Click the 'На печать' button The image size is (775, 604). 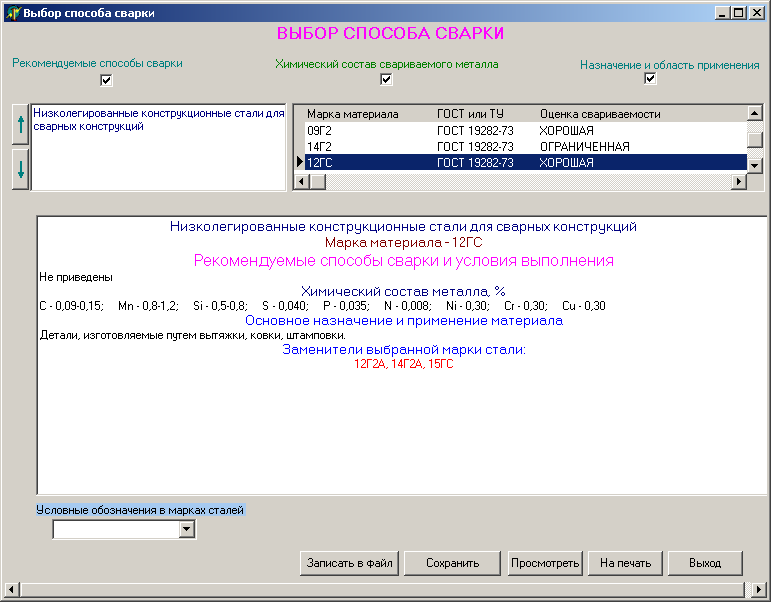pos(625,563)
